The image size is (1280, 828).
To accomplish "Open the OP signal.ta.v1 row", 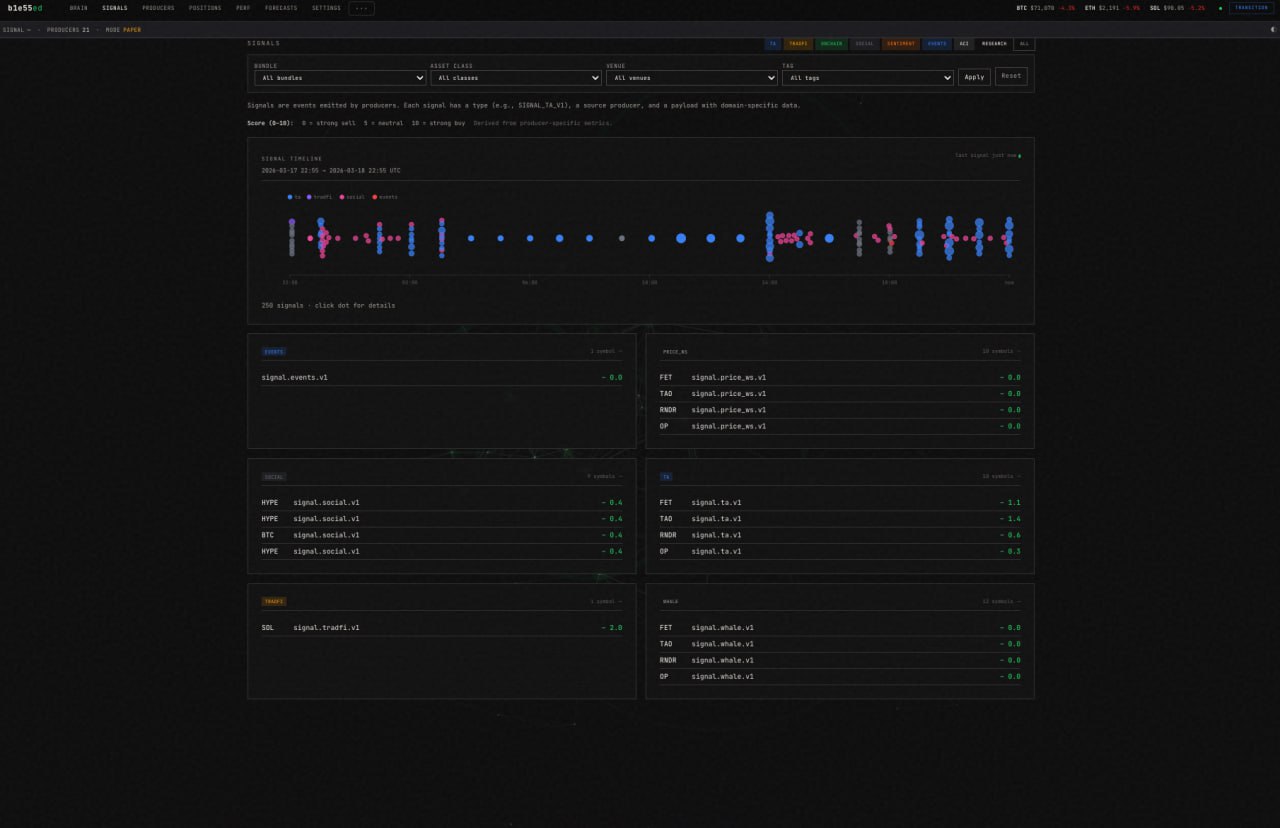I will [x=840, y=551].
